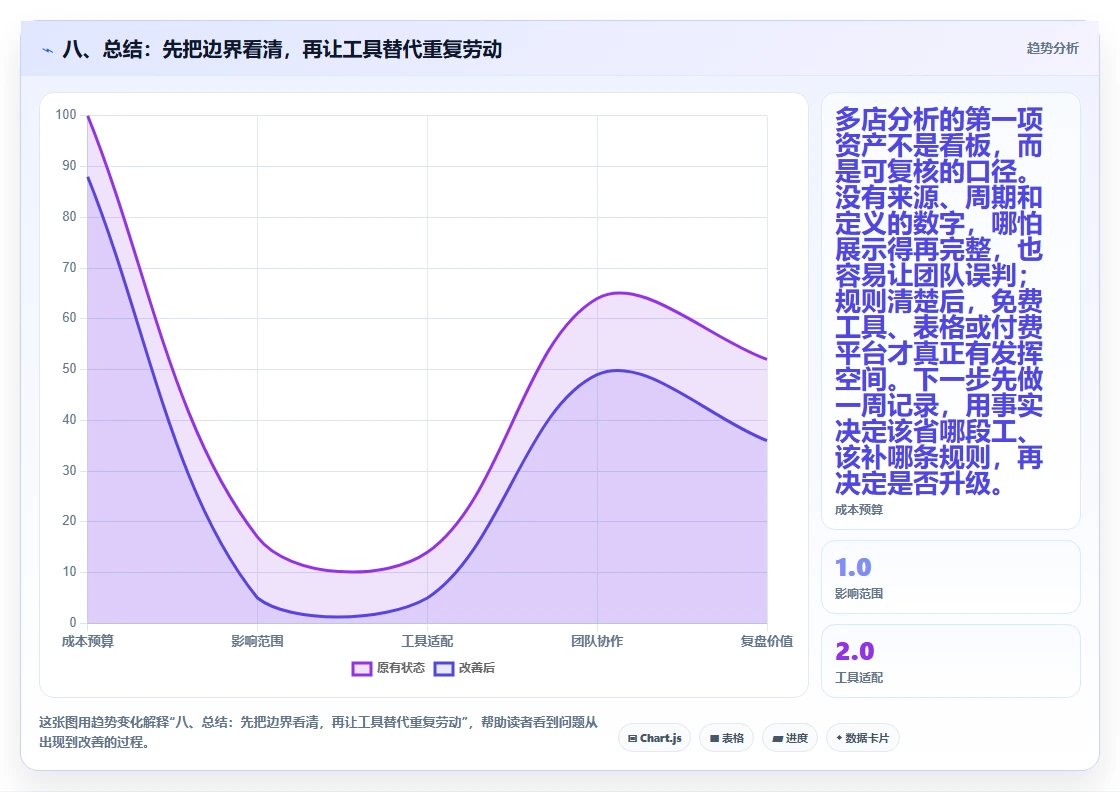Click the 0 y-axis value
Viewport: 1120px width, 792px height.
pos(73,623)
